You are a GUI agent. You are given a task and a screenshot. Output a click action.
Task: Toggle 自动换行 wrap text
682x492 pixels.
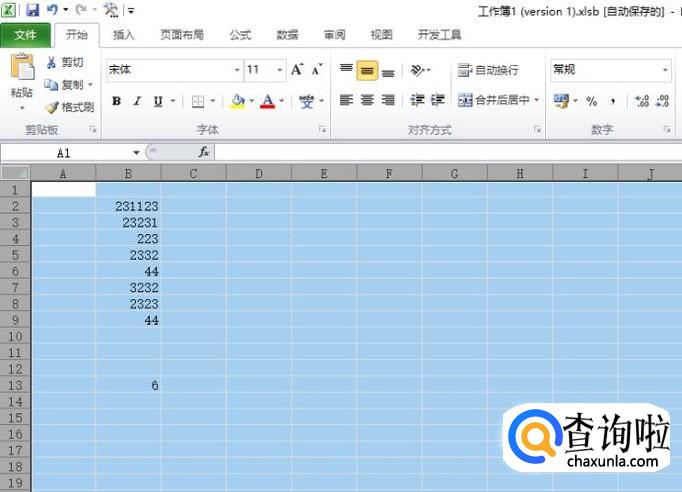tap(488, 70)
